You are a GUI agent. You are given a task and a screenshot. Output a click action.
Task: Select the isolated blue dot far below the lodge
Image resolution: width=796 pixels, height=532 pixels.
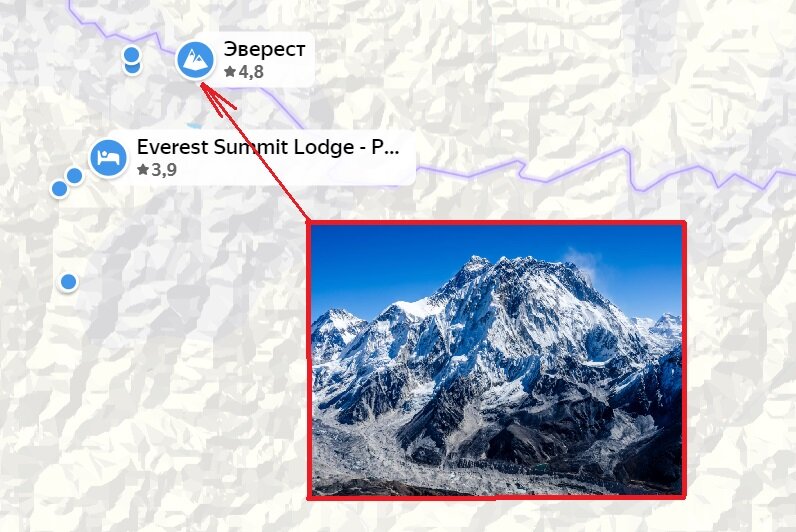coord(69,282)
